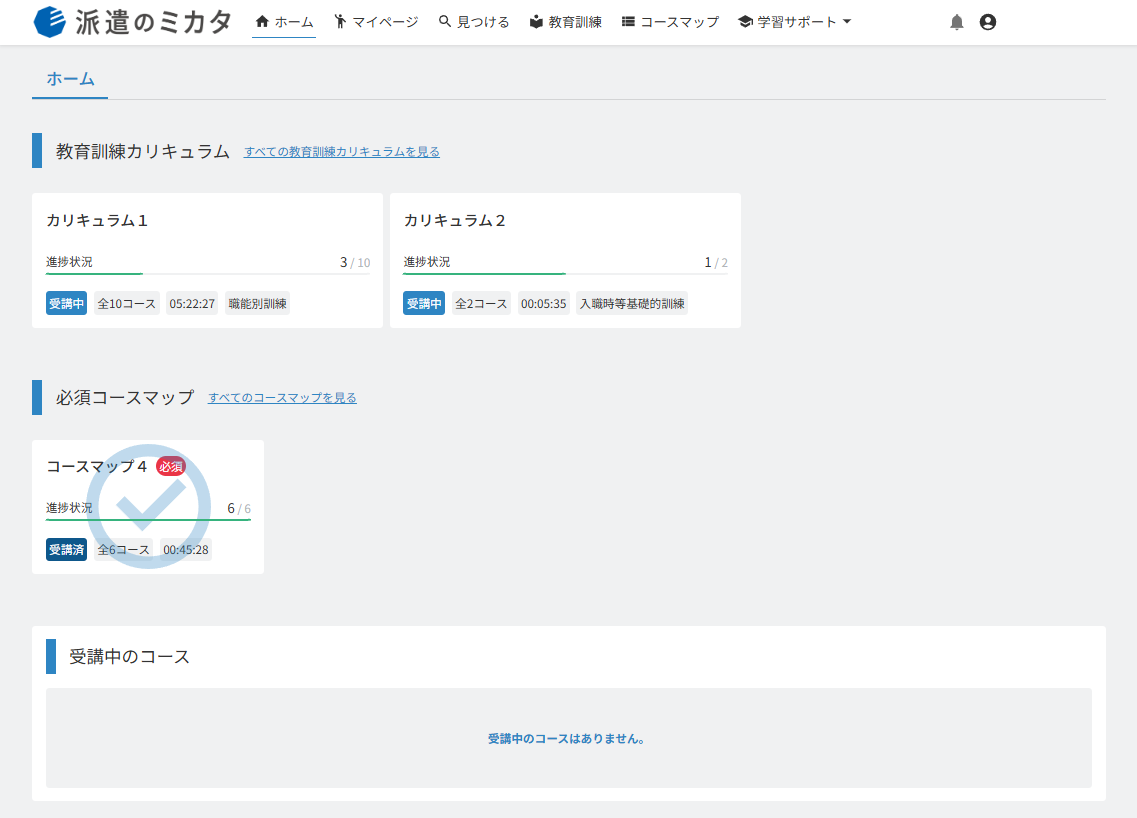Open the 見つける menu item
The height and width of the screenshot is (818, 1137).
click(x=474, y=22)
